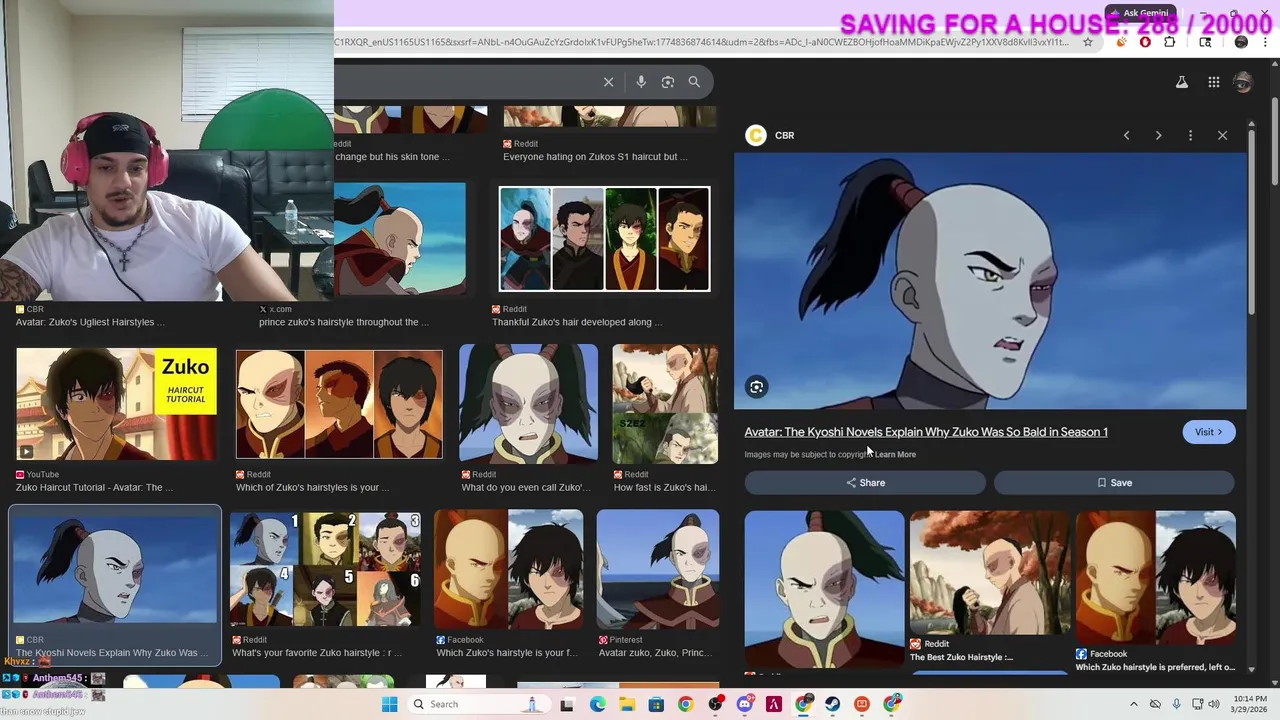The height and width of the screenshot is (720, 1280).
Task: Open 'Which of Zuko's hairstyles is your' result
Action: tap(339, 404)
